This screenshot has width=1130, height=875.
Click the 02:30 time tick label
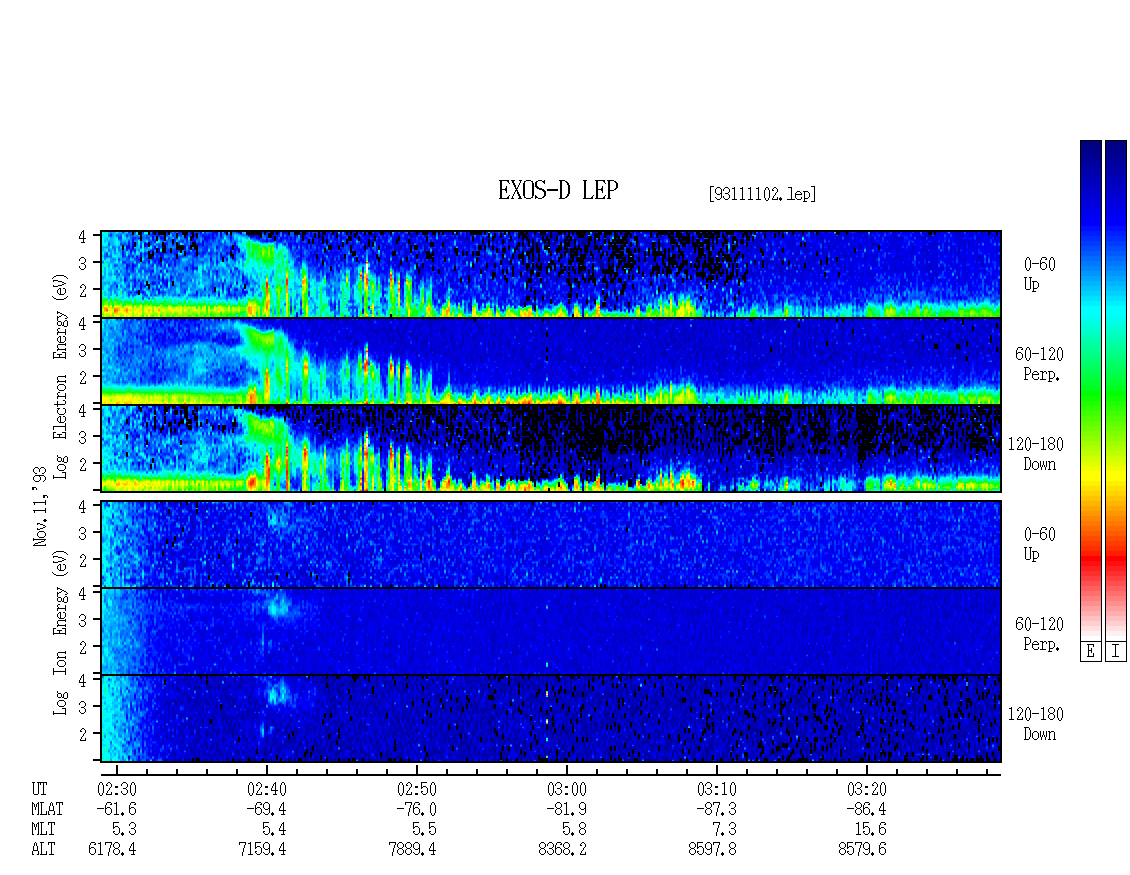click(x=117, y=789)
